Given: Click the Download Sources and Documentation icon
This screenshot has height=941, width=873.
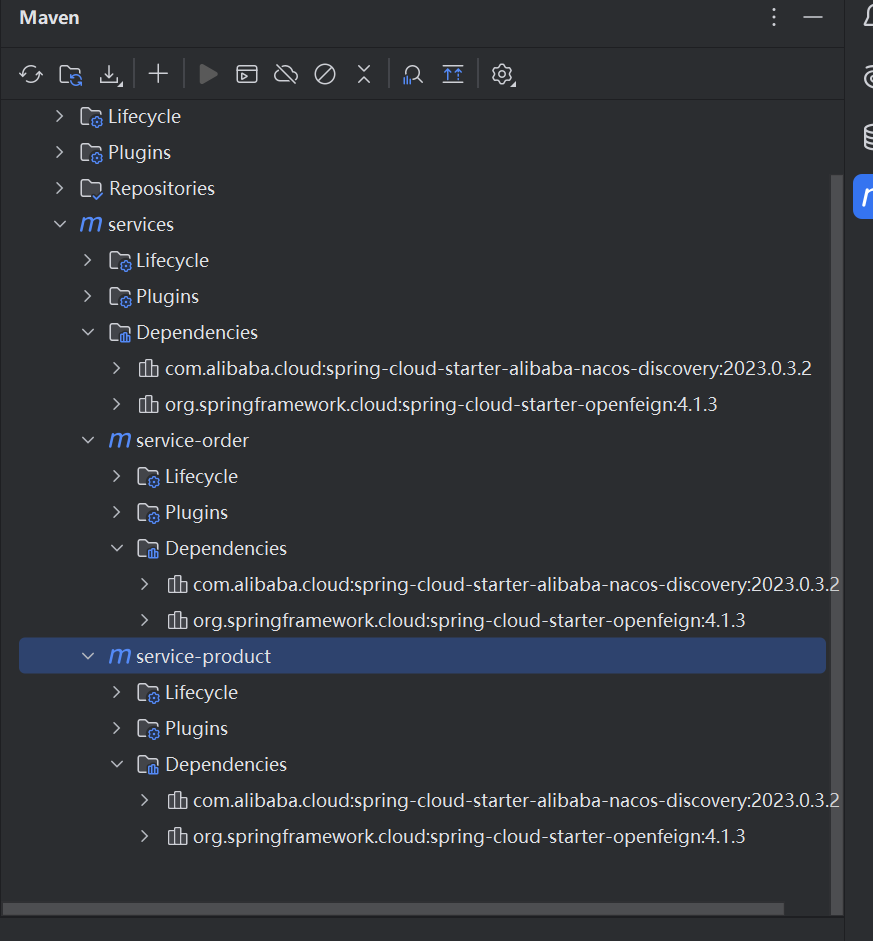Looking at the screenshot, I should click(x=110, y=74).
